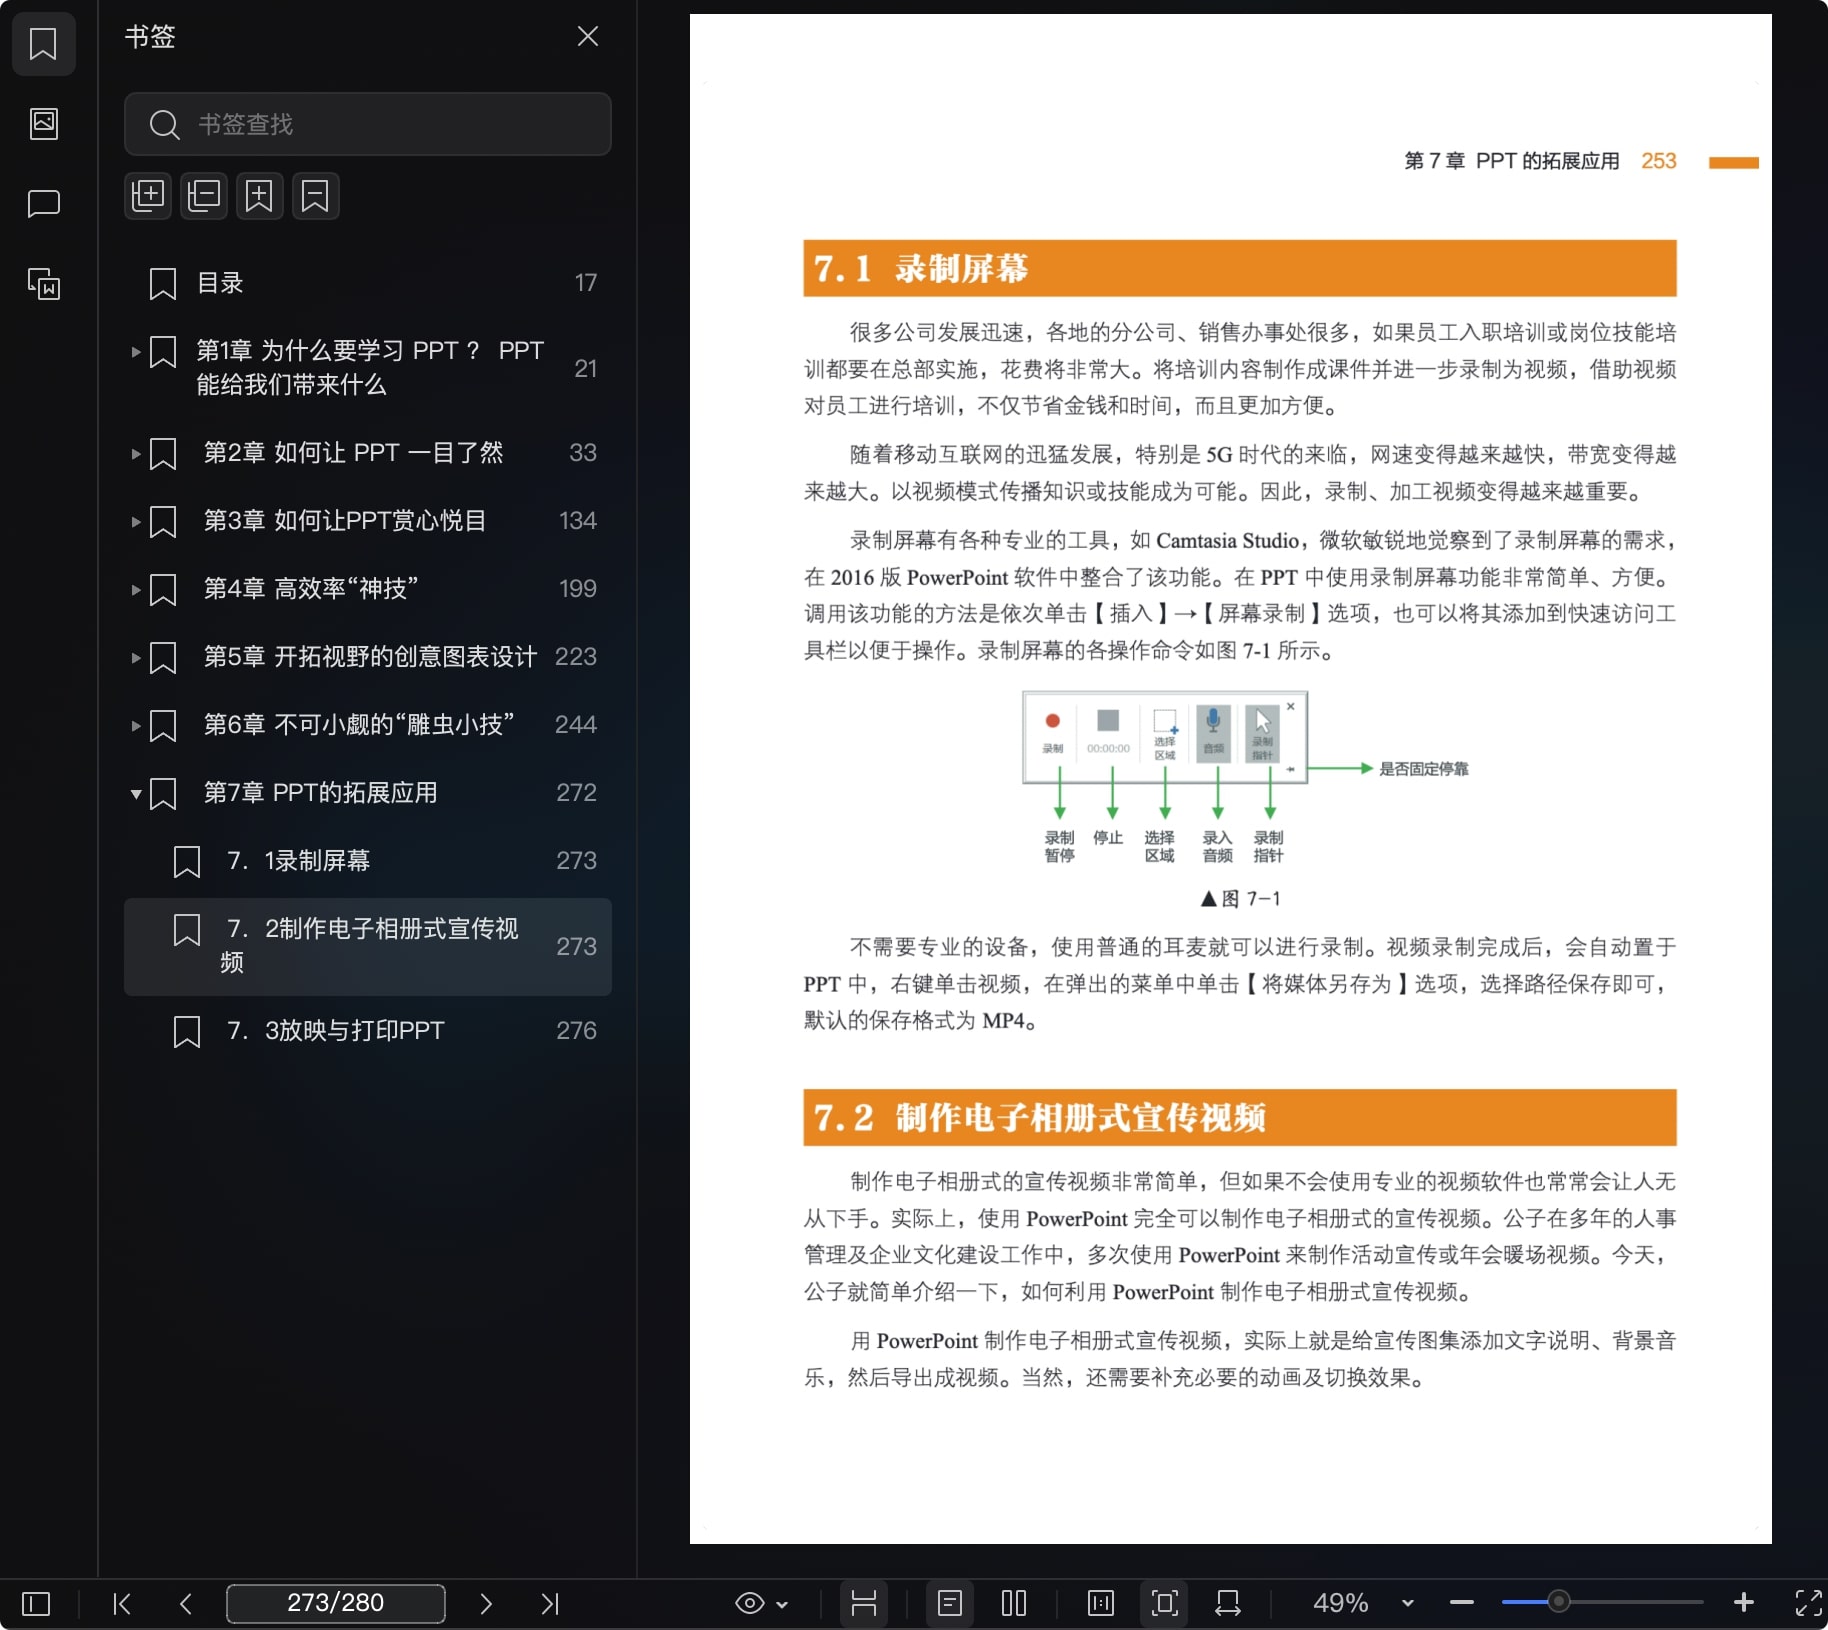The width and height of the screenshot is (1828, 1630).
Task: Click the page number field 273/280
Action: [x=336, y=1603]
